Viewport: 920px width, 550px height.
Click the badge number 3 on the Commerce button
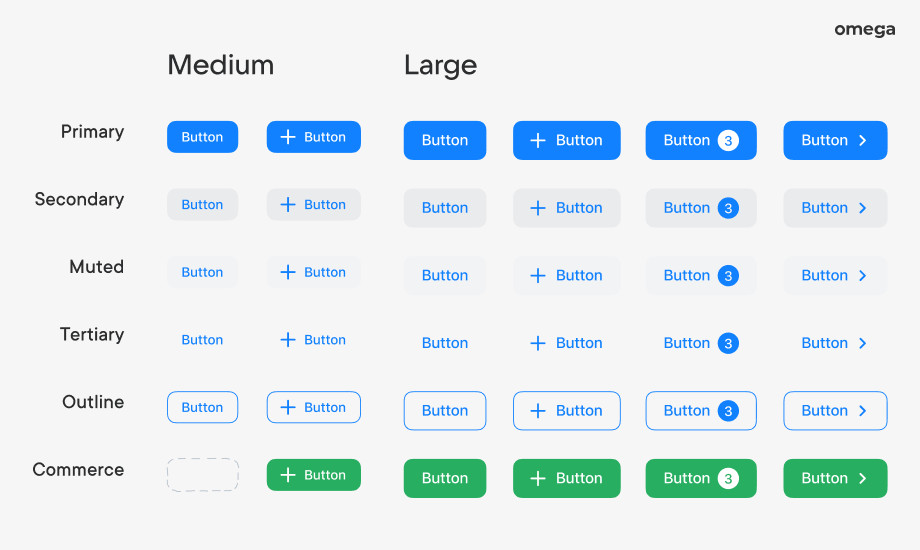pyautogui.click(x=728, y=479)
